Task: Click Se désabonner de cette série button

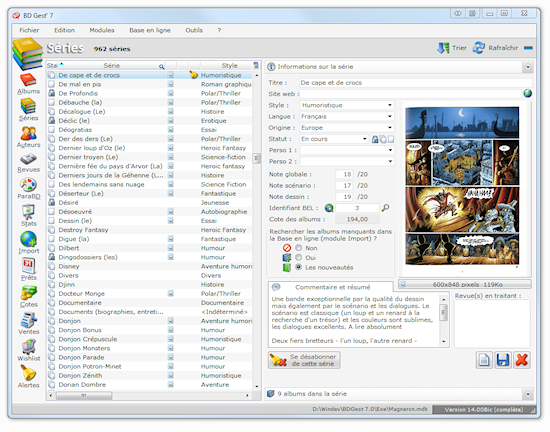Action: point(304,360)
